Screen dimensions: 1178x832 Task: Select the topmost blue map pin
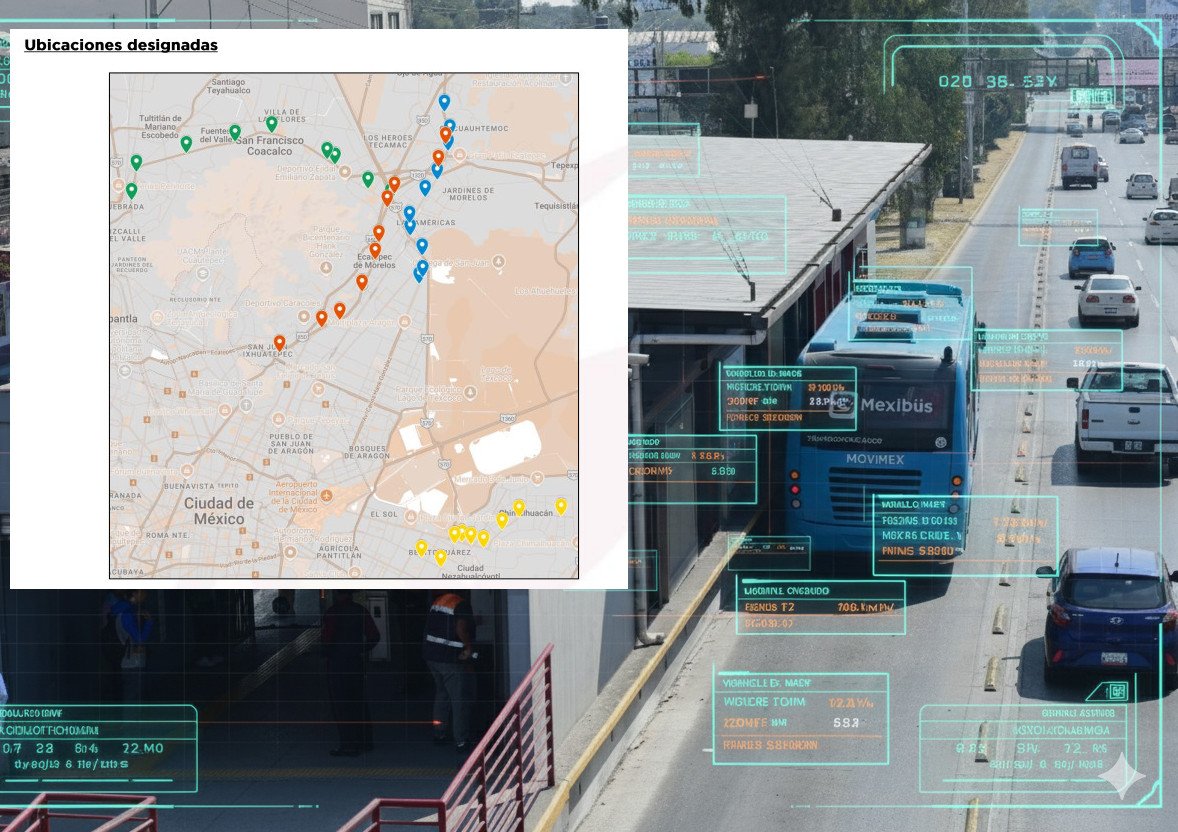point(444,101)
